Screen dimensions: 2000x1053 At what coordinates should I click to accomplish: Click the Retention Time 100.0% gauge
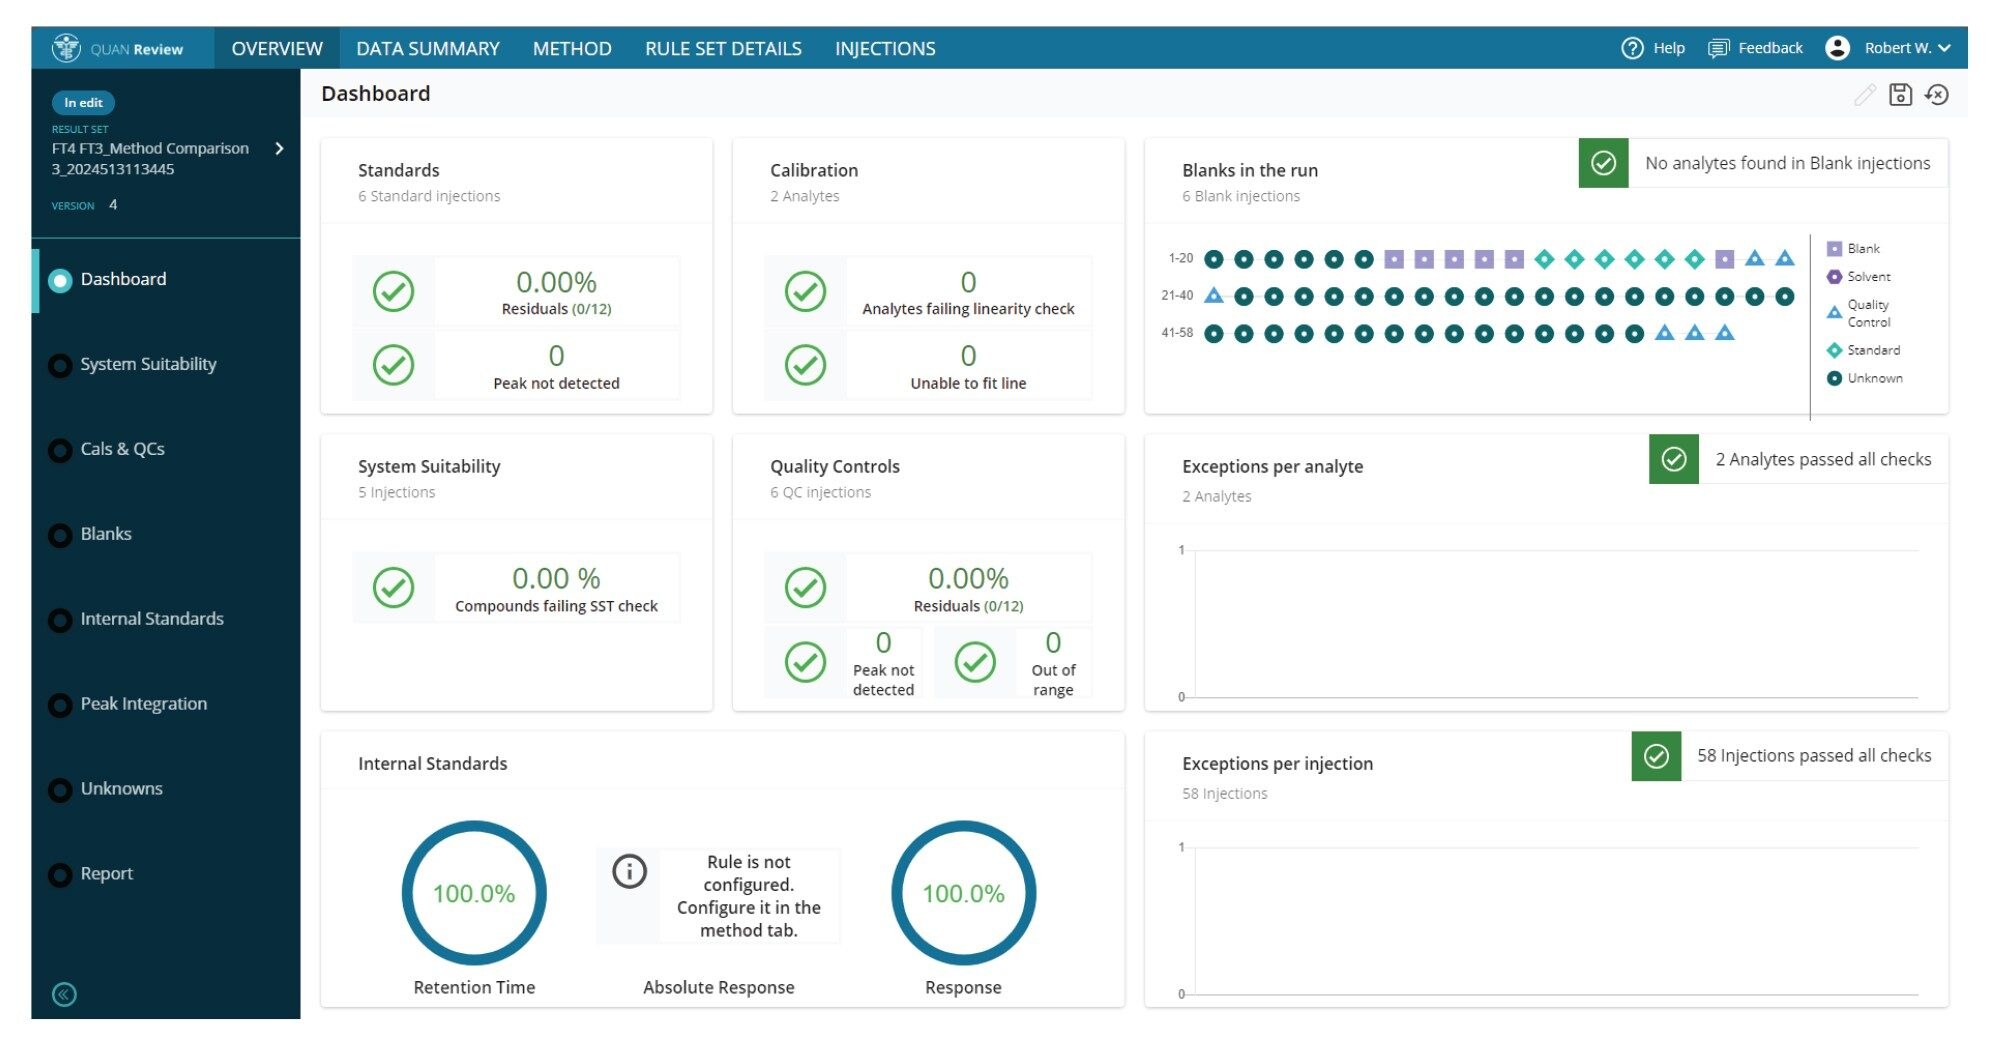pos(474,893)
